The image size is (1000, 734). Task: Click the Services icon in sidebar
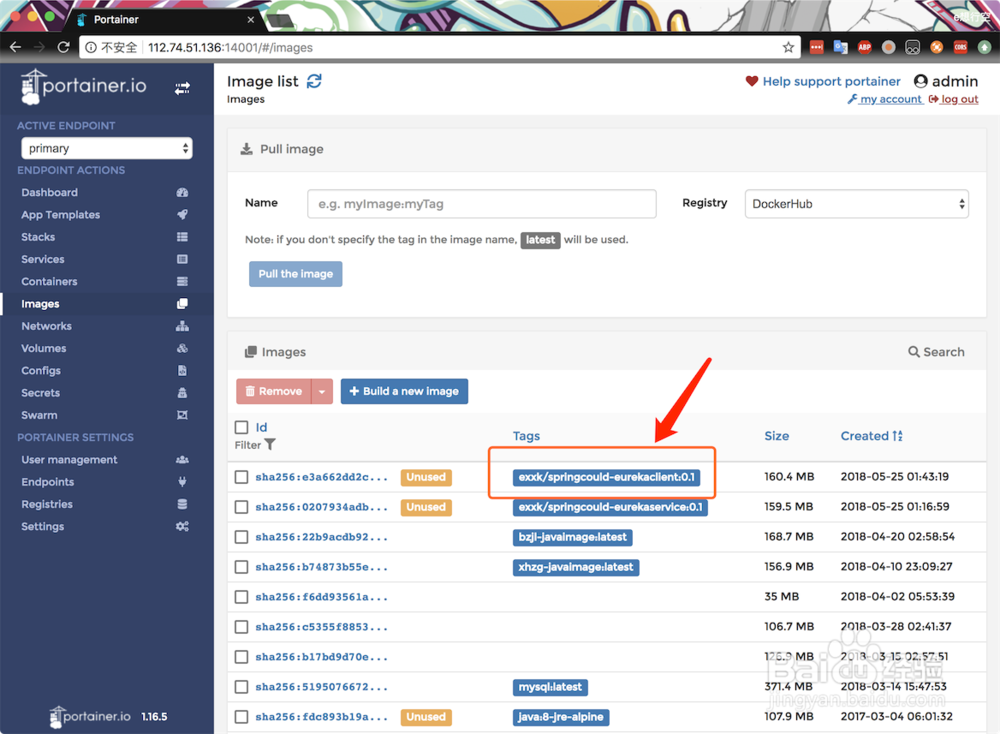[182, 260]
